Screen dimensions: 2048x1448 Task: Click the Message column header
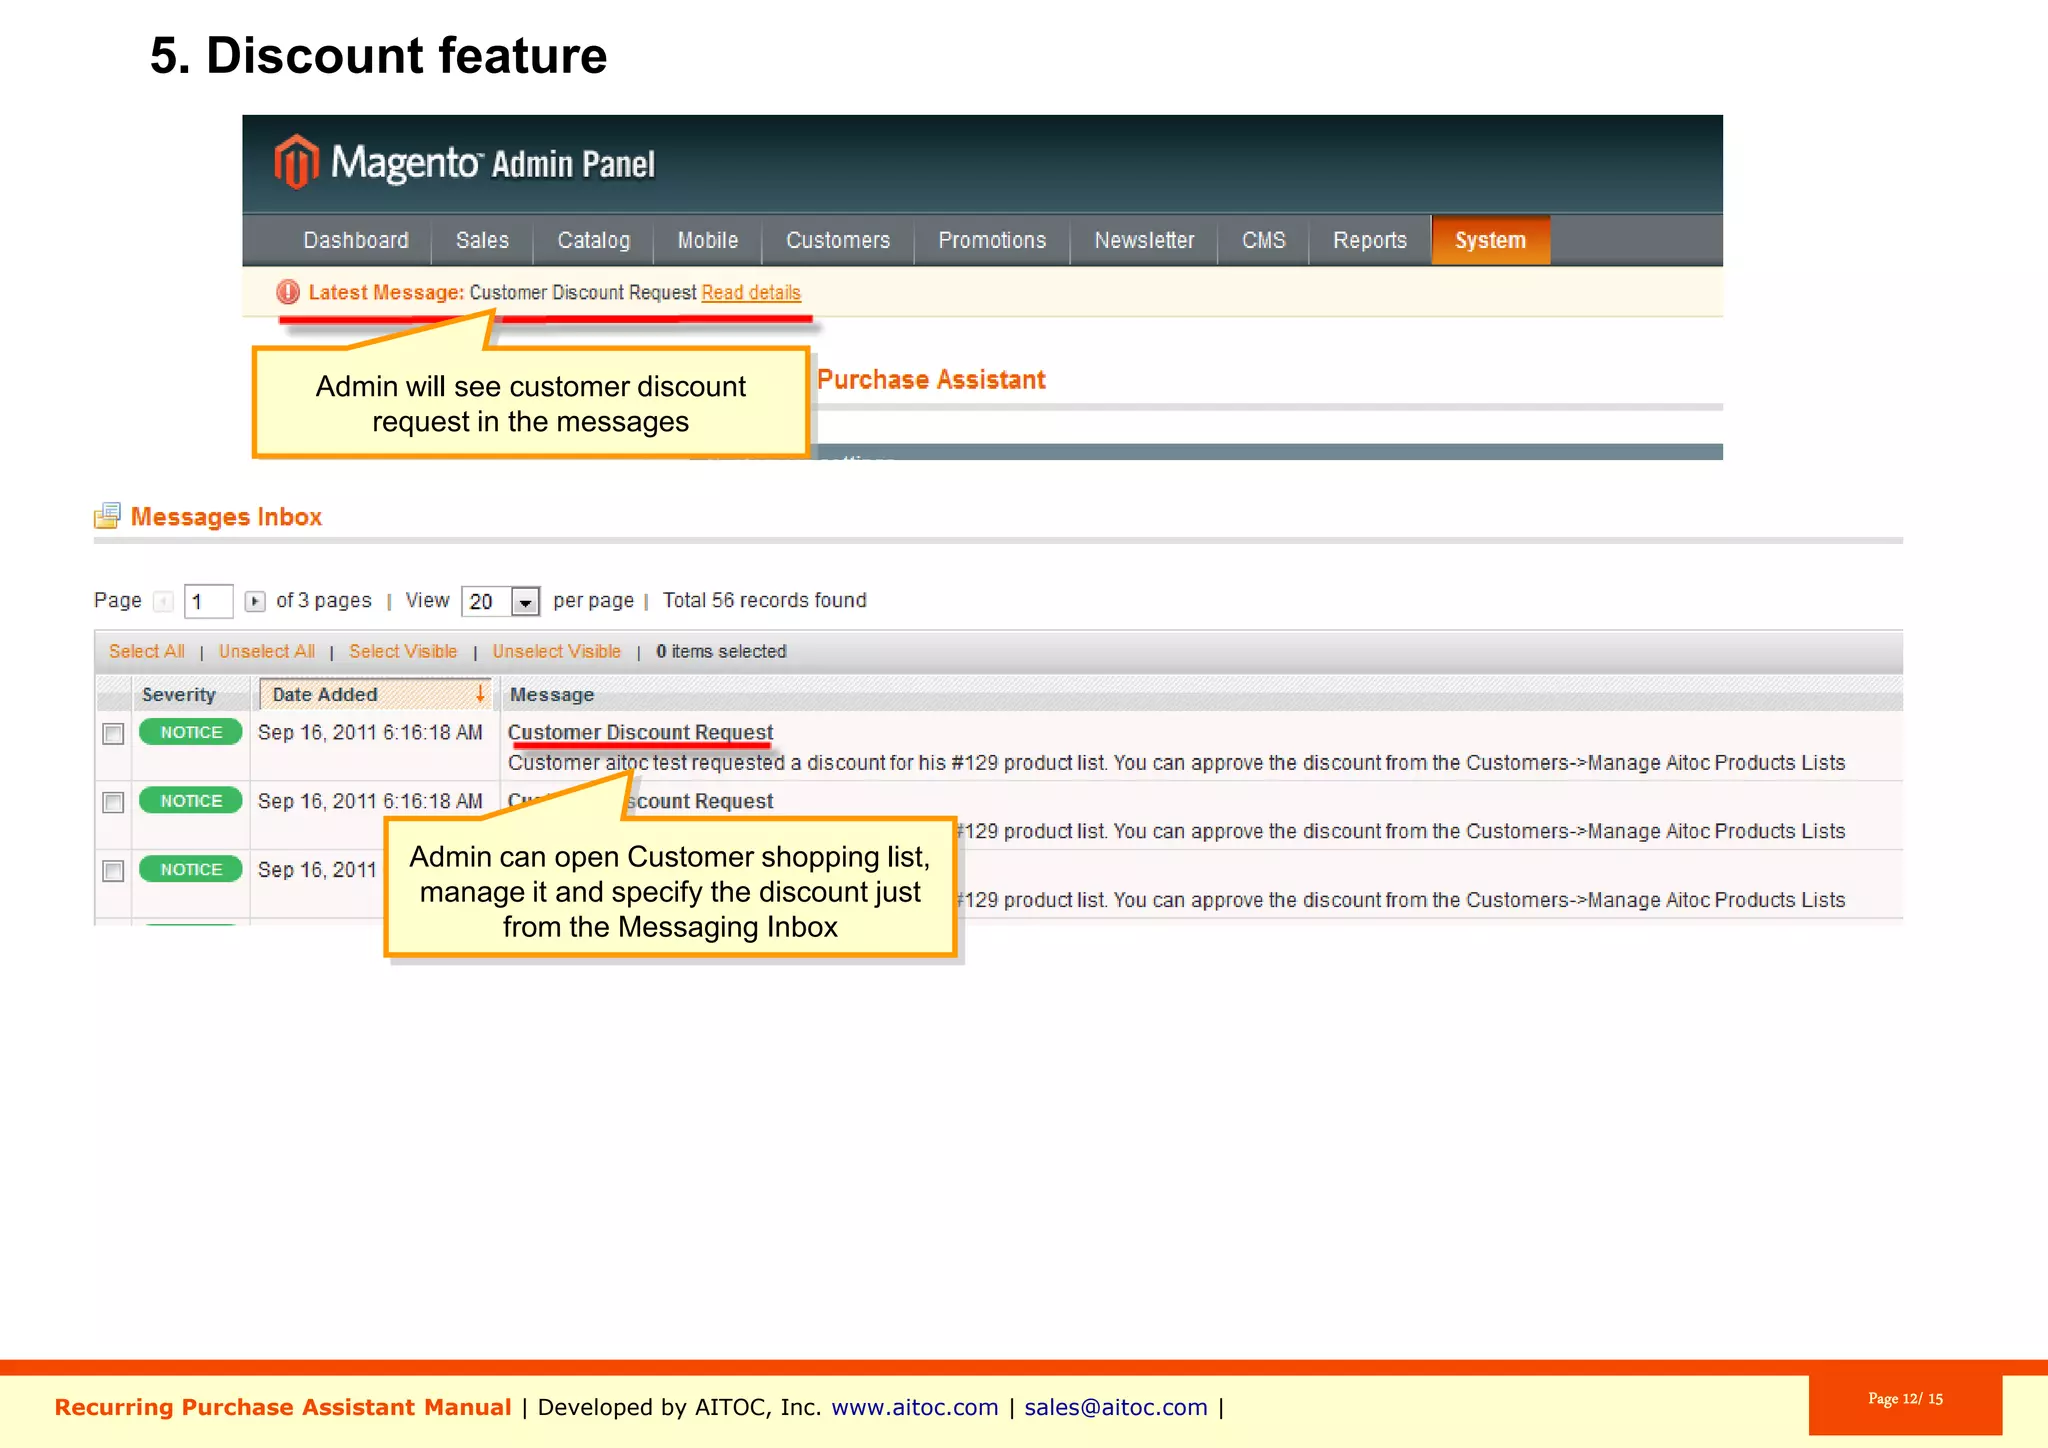tap(552, 694)
